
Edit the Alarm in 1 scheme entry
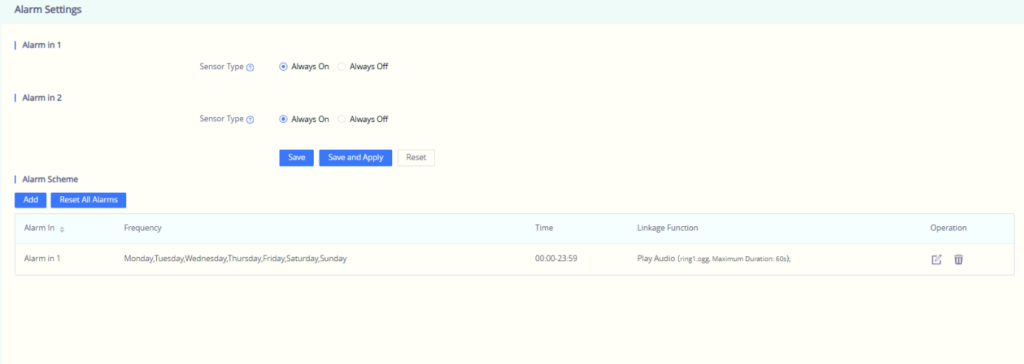[936, 259]
